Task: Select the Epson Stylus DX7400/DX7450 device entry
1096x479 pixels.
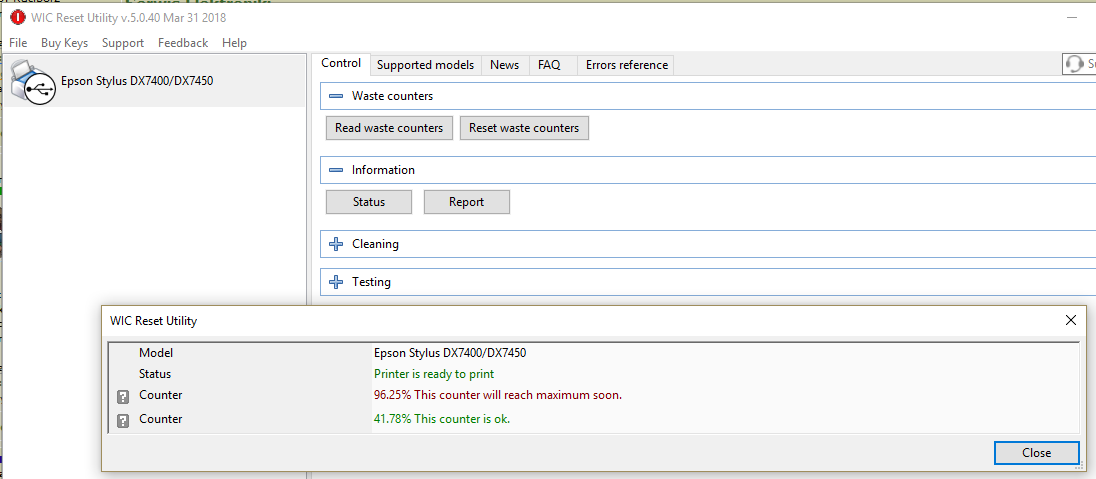Action: 155,81
